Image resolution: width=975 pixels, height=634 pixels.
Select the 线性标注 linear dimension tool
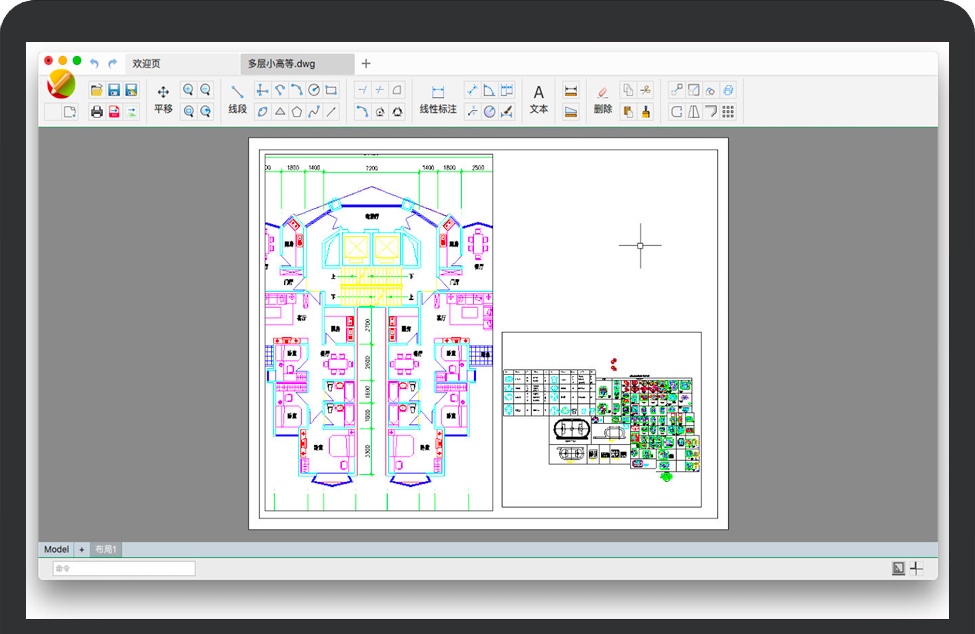pyautogui.click(x=437, y=99)
